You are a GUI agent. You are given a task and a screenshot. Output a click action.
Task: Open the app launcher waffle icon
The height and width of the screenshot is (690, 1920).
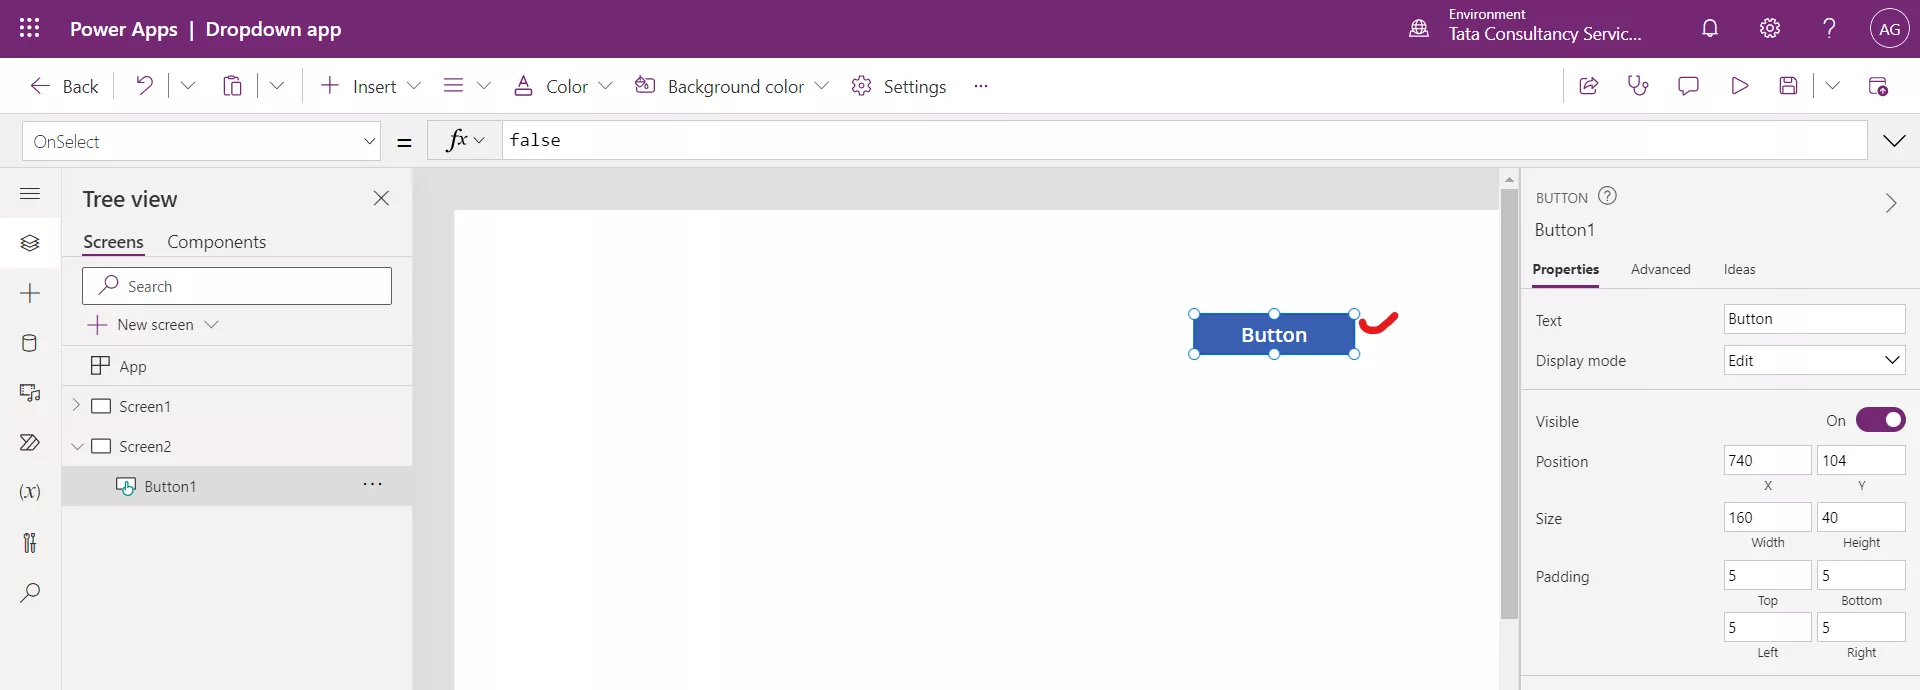coord(30,28)
